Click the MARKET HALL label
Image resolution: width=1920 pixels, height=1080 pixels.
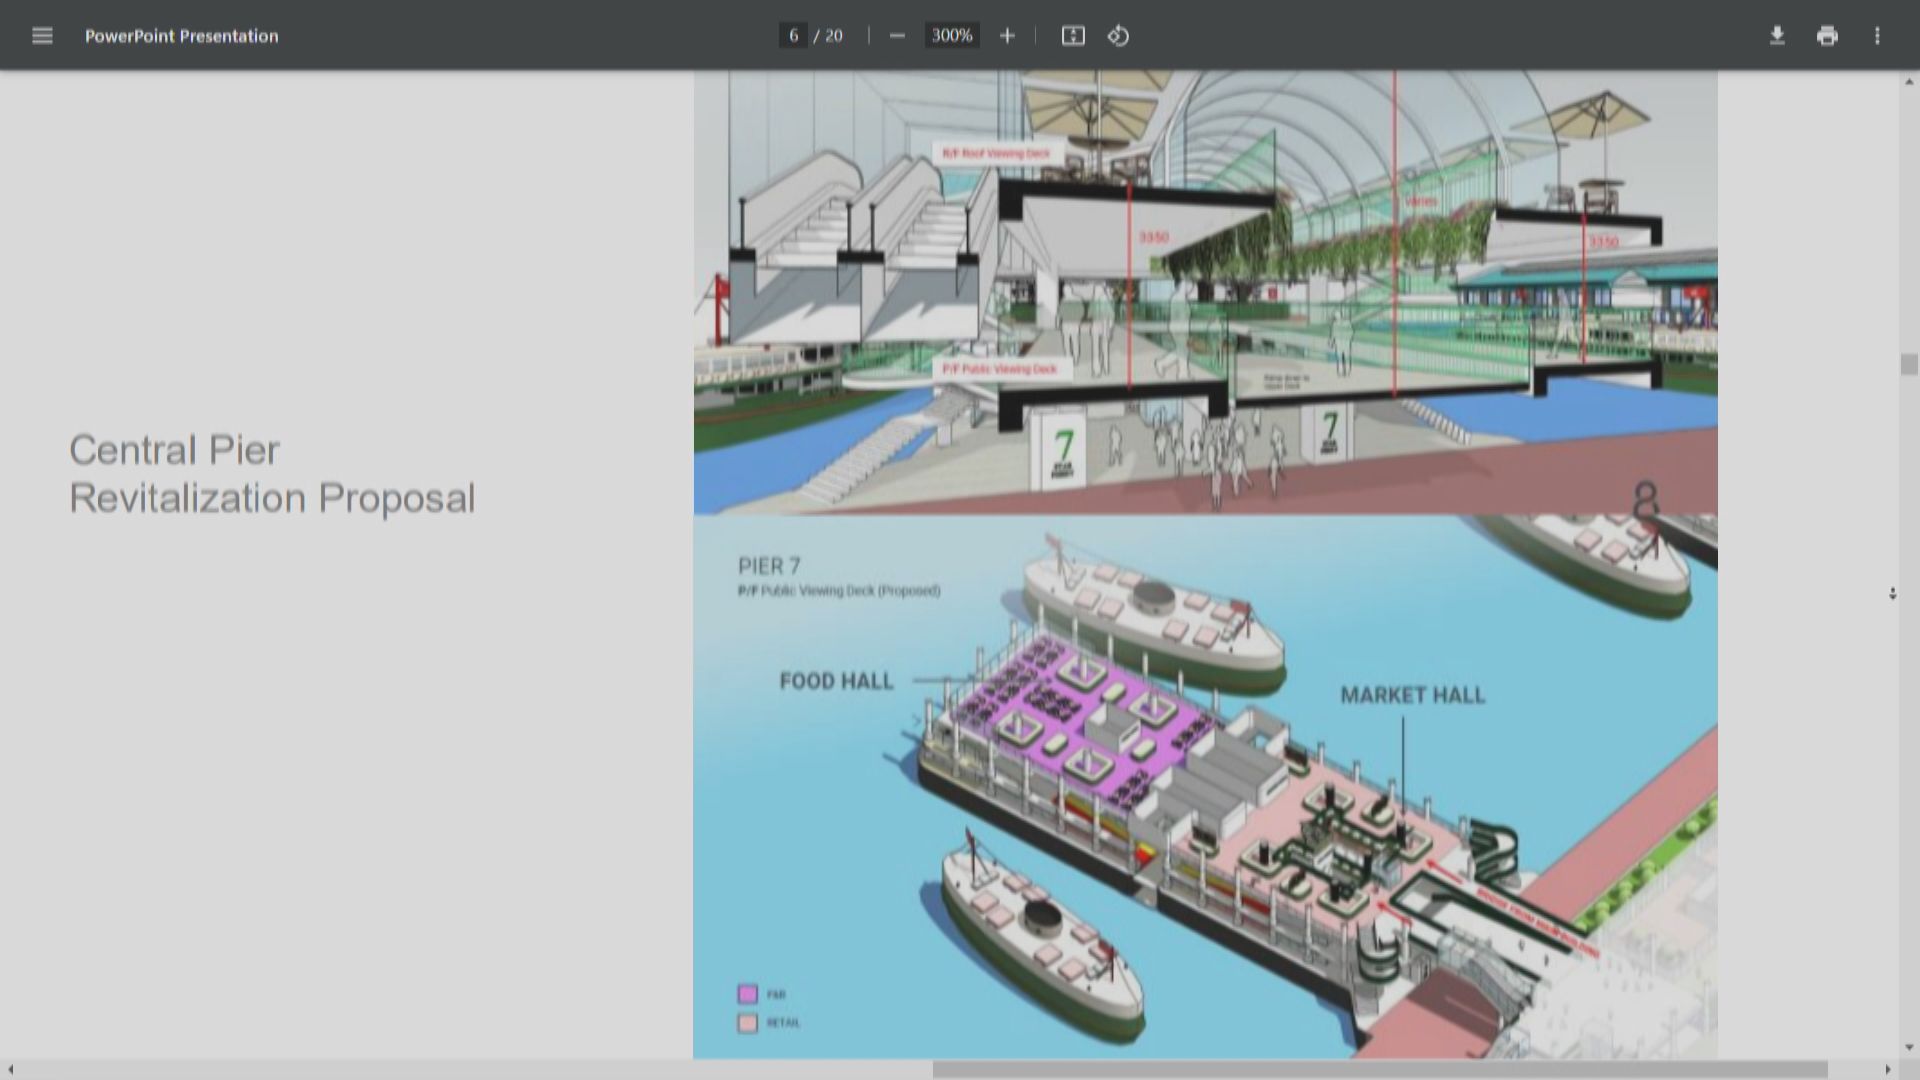[1412, 695]
